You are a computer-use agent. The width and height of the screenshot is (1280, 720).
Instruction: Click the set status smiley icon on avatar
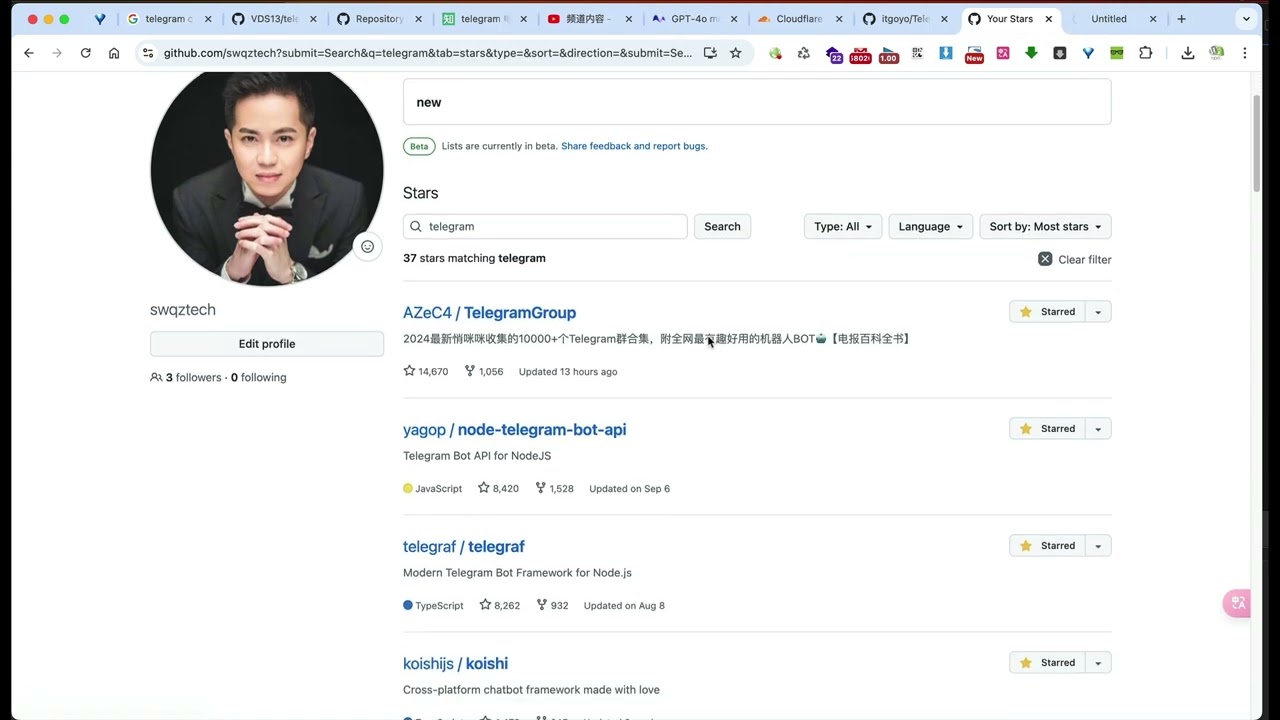(367, 246)
